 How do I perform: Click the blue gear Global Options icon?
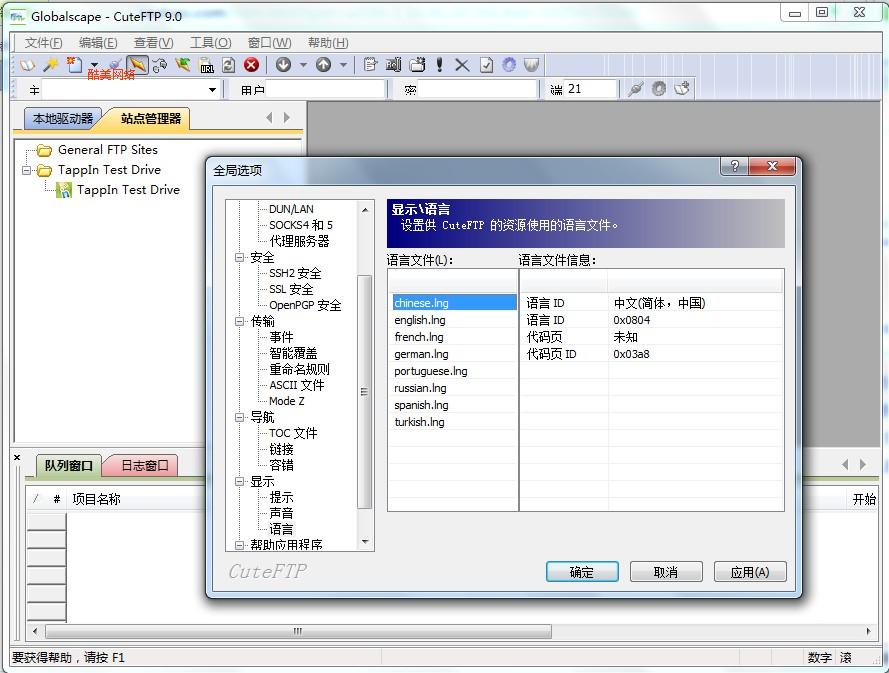pos(509,65)
